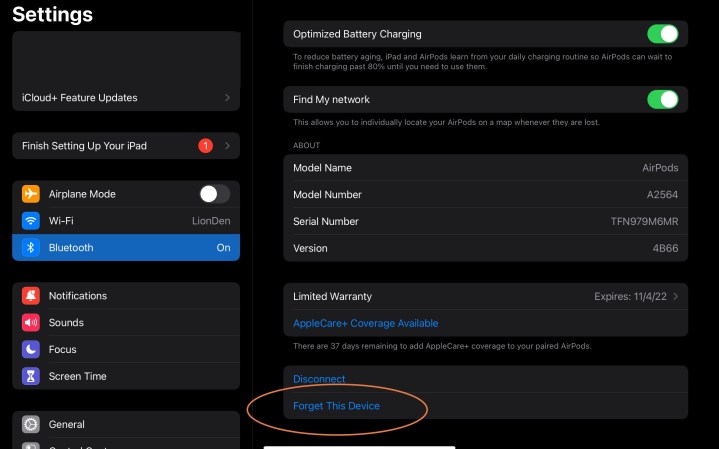Enable Airplane Mode switch
Viewport: 719px width, 449px height.
pos(215,194)
